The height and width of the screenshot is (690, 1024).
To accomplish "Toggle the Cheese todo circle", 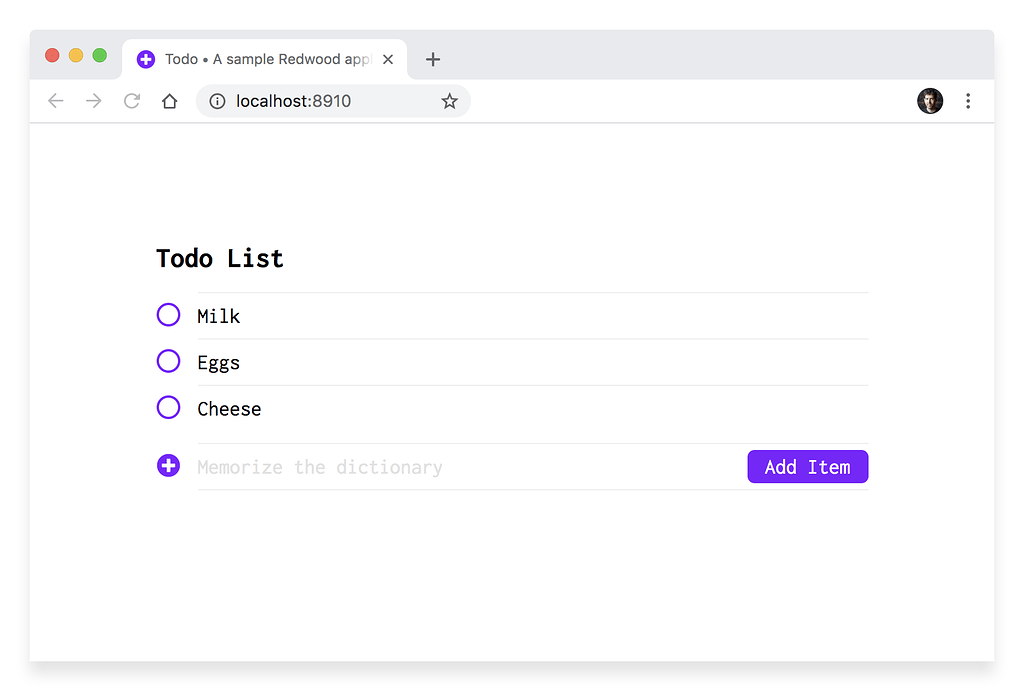I will click(168, 408).
